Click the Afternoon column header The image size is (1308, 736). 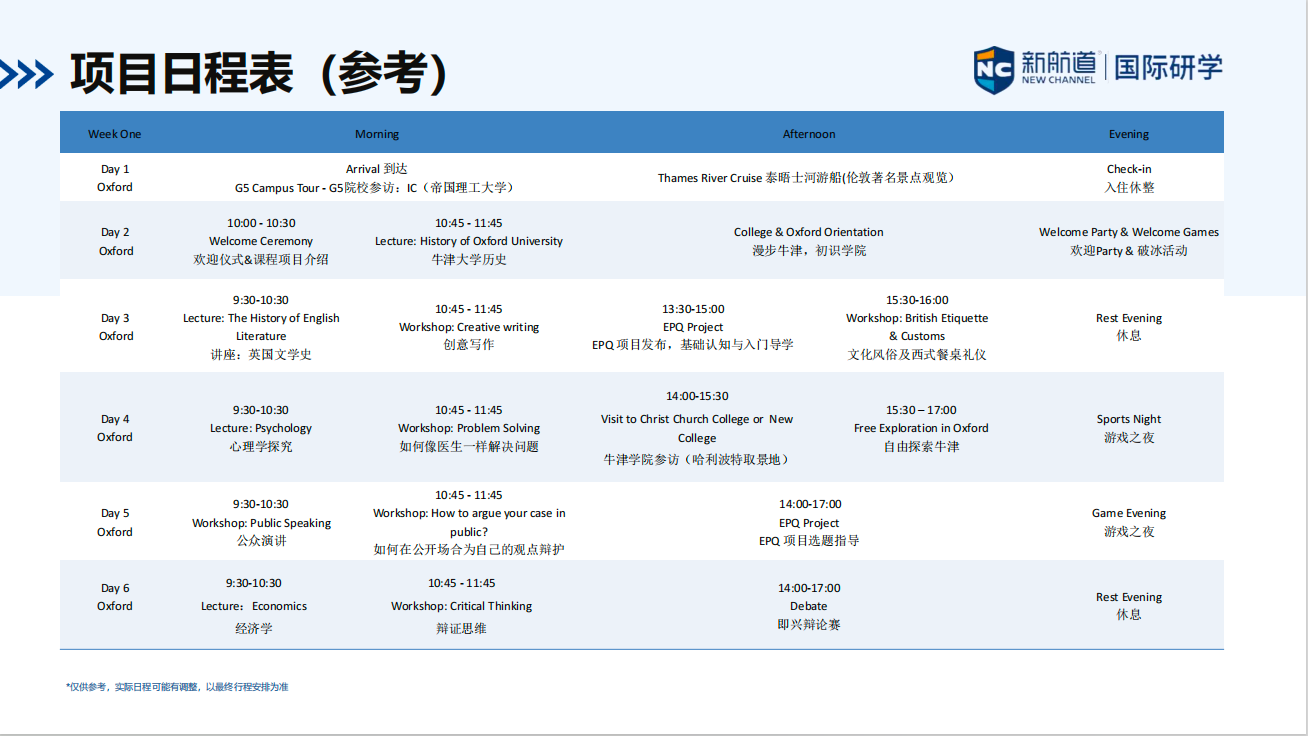[809, 134]
